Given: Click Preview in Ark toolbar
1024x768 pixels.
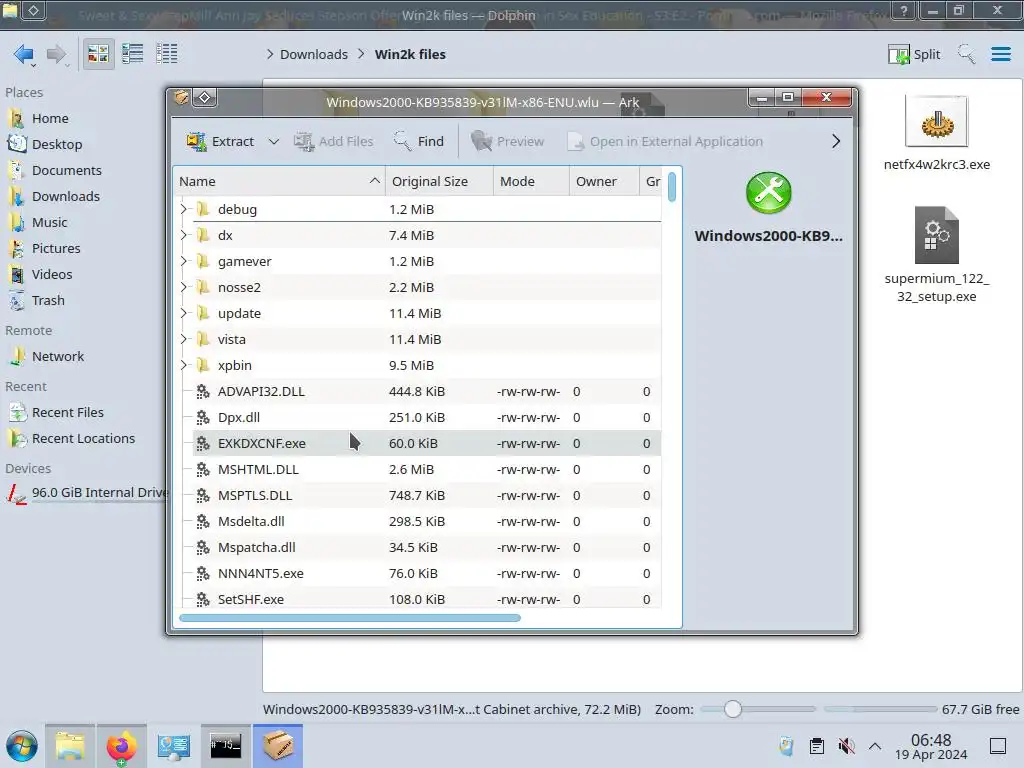Looking at the screenshot, I should tap(507, 141).
